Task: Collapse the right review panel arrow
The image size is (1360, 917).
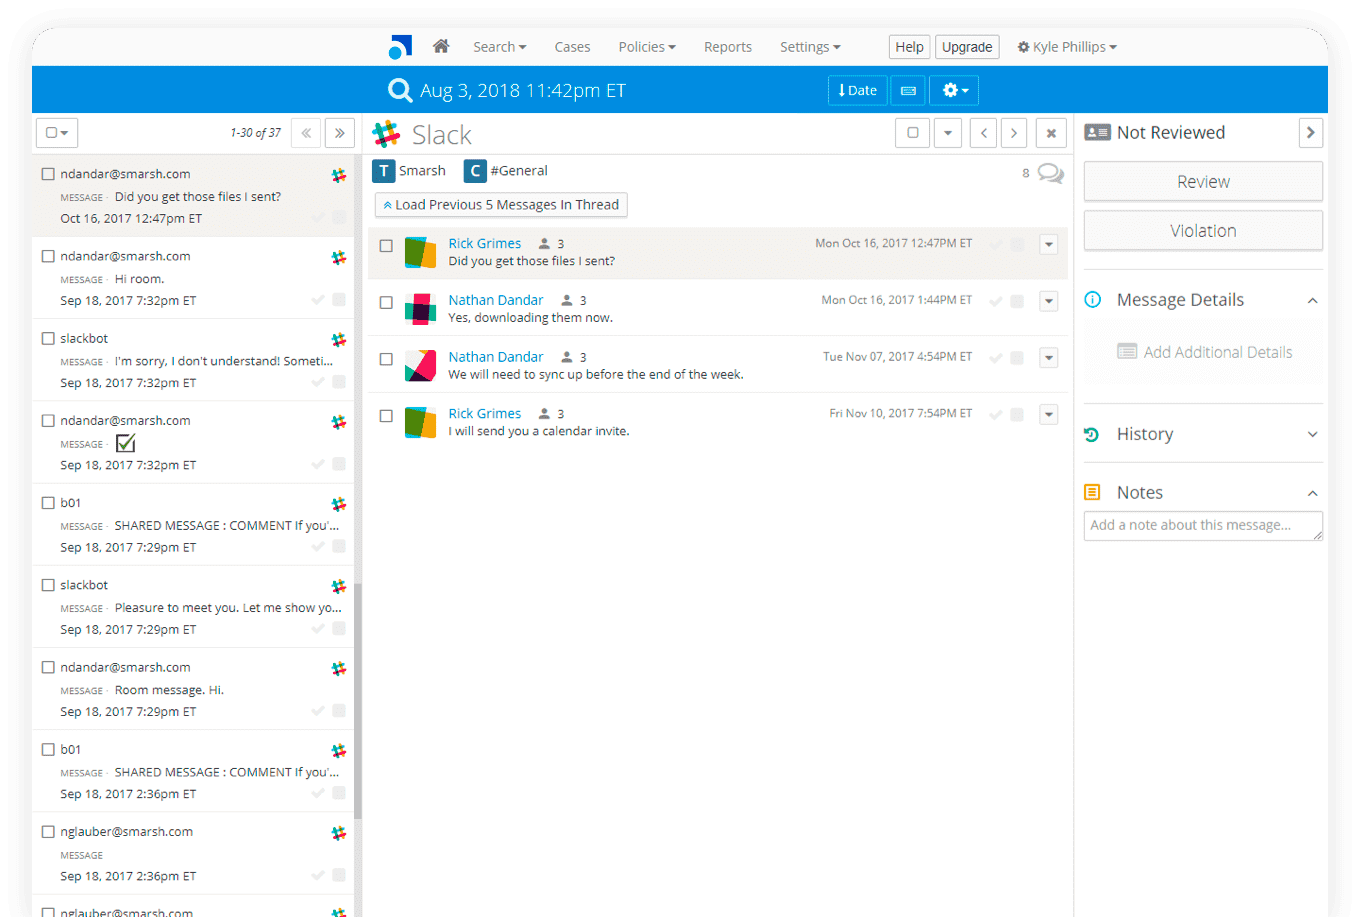Action: (x=1310, y=132)
